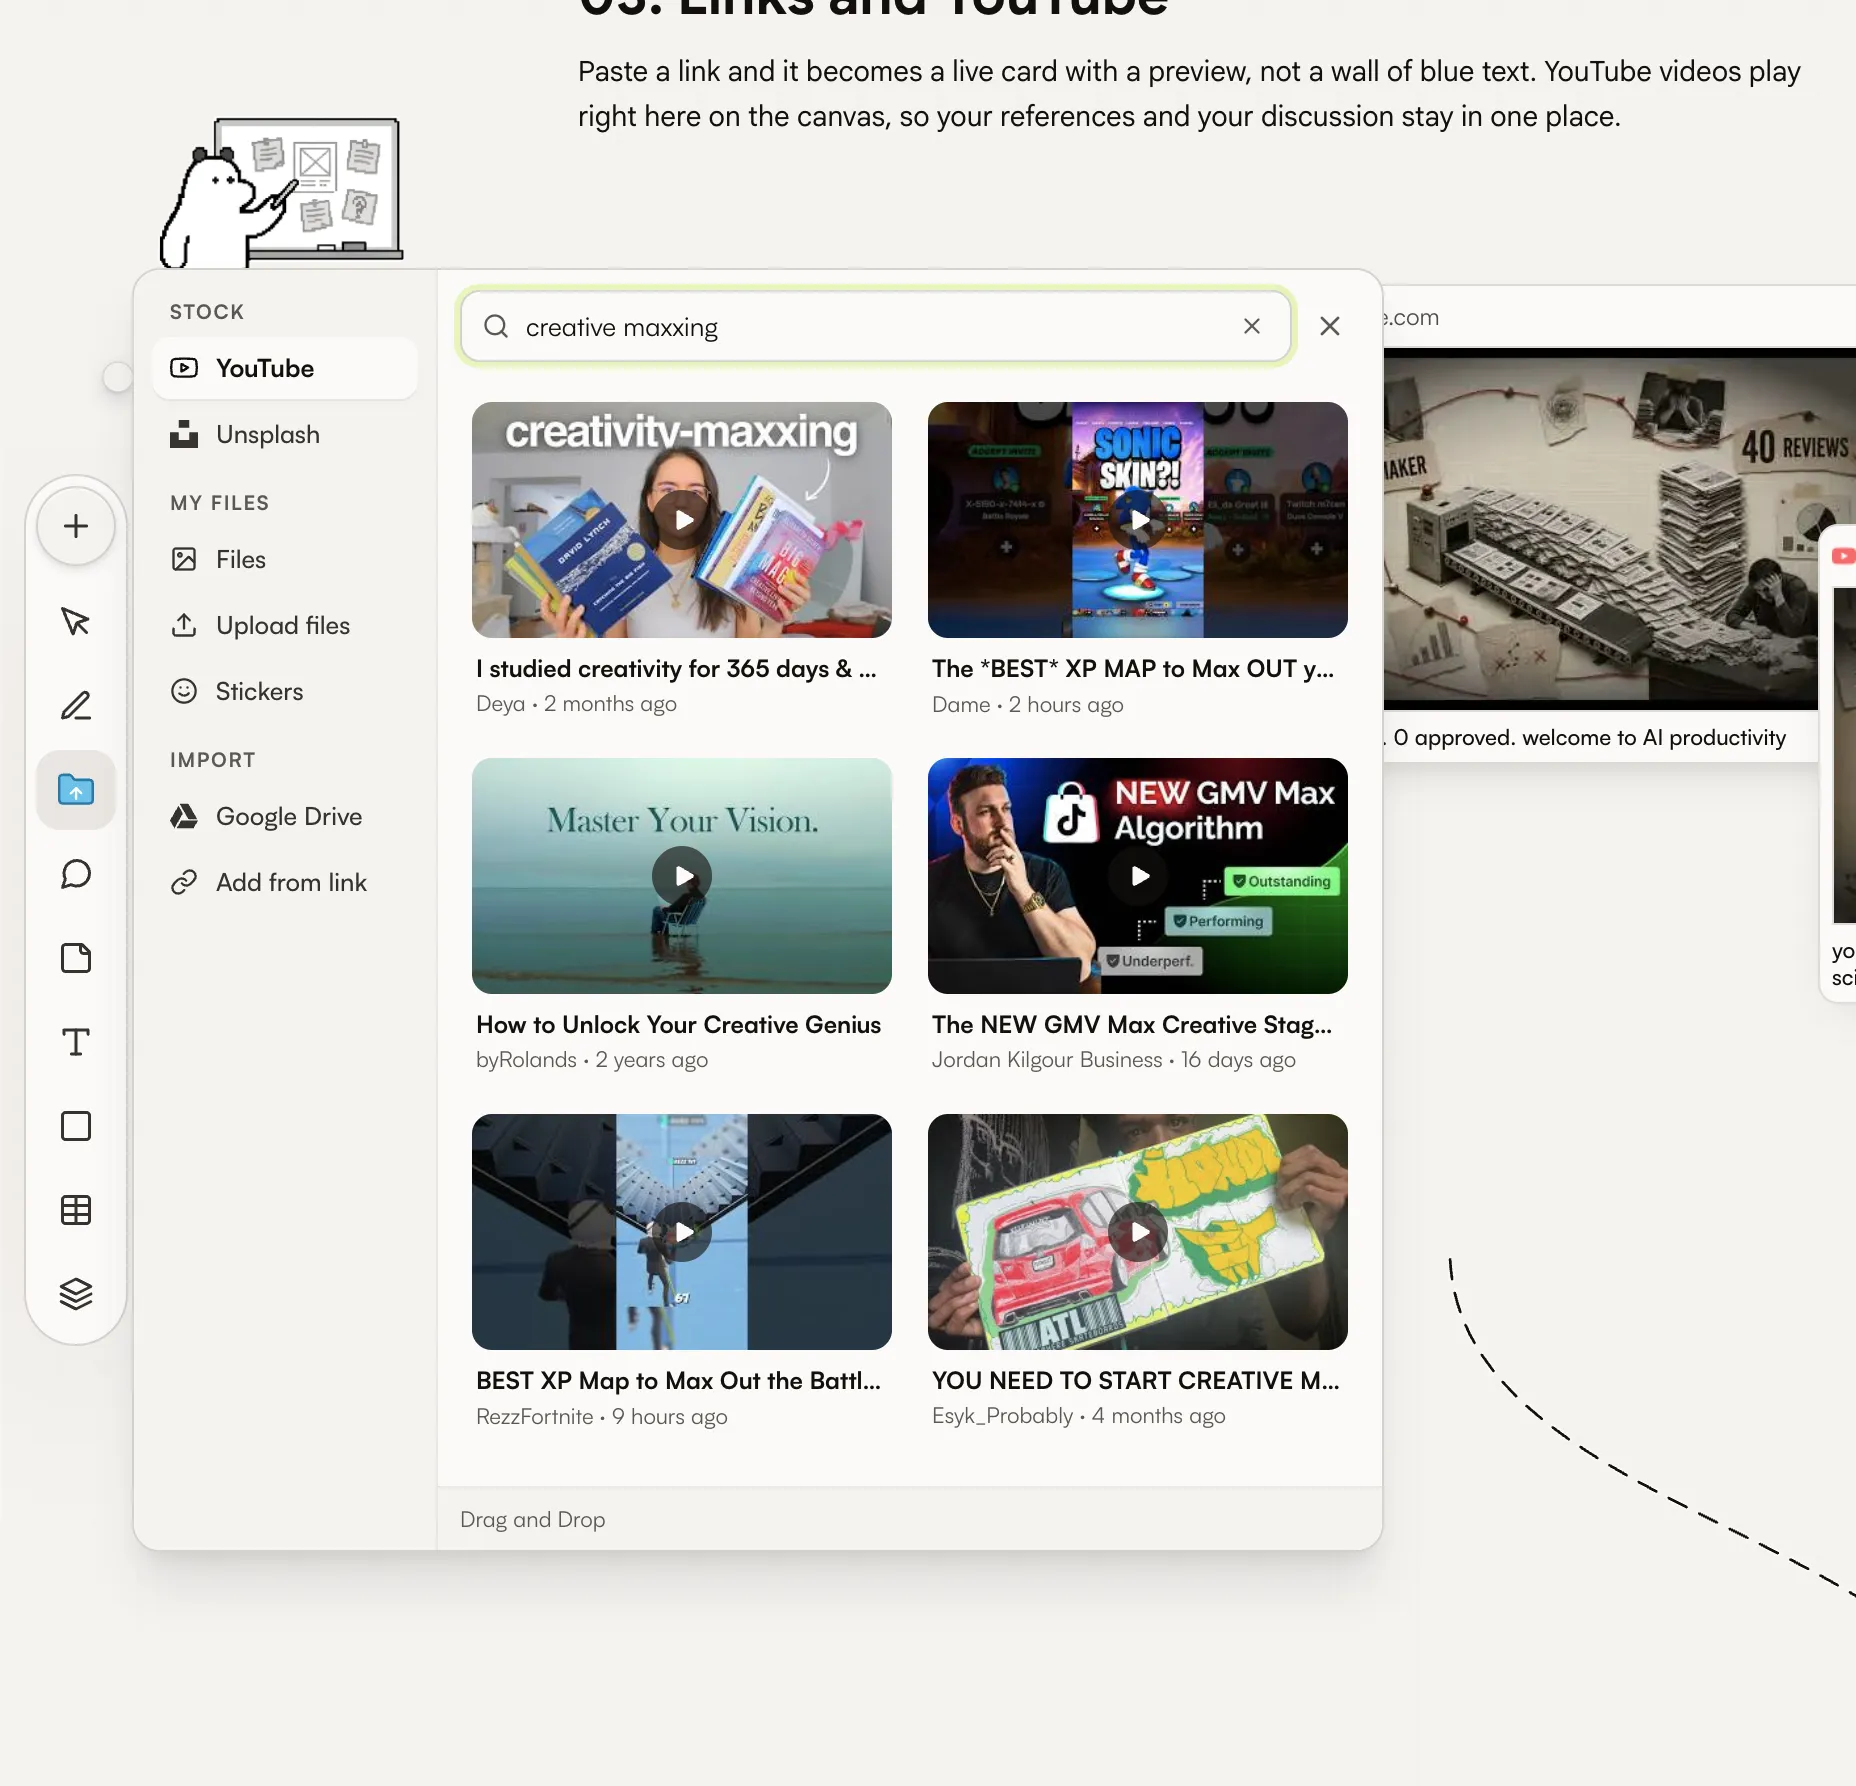Viewport: 1856px width, 1786px height.
Task: Click title 'The *BEST* XP MAP to Max OUT'
Action: 1133,669
